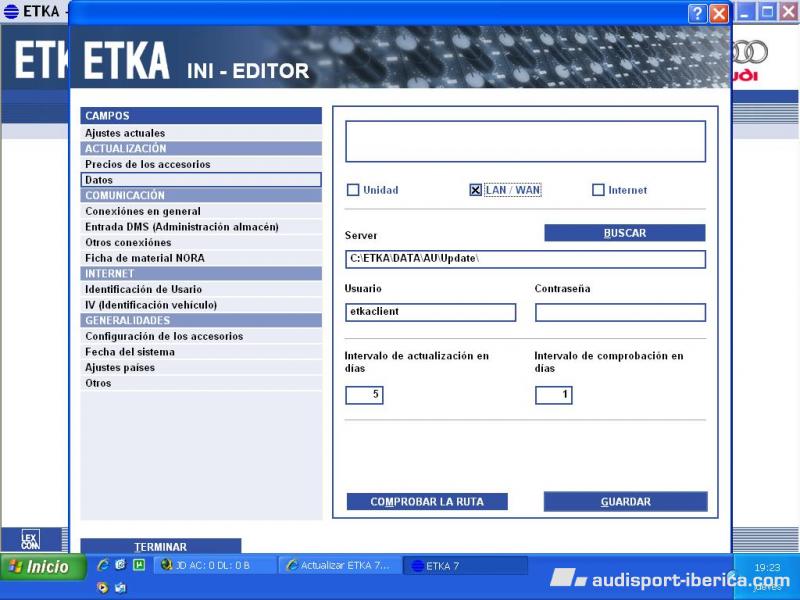Screen dimensions: 800x600
Task: Click the ACTUALIZACIÓN section header
Action: click(201, 148)
